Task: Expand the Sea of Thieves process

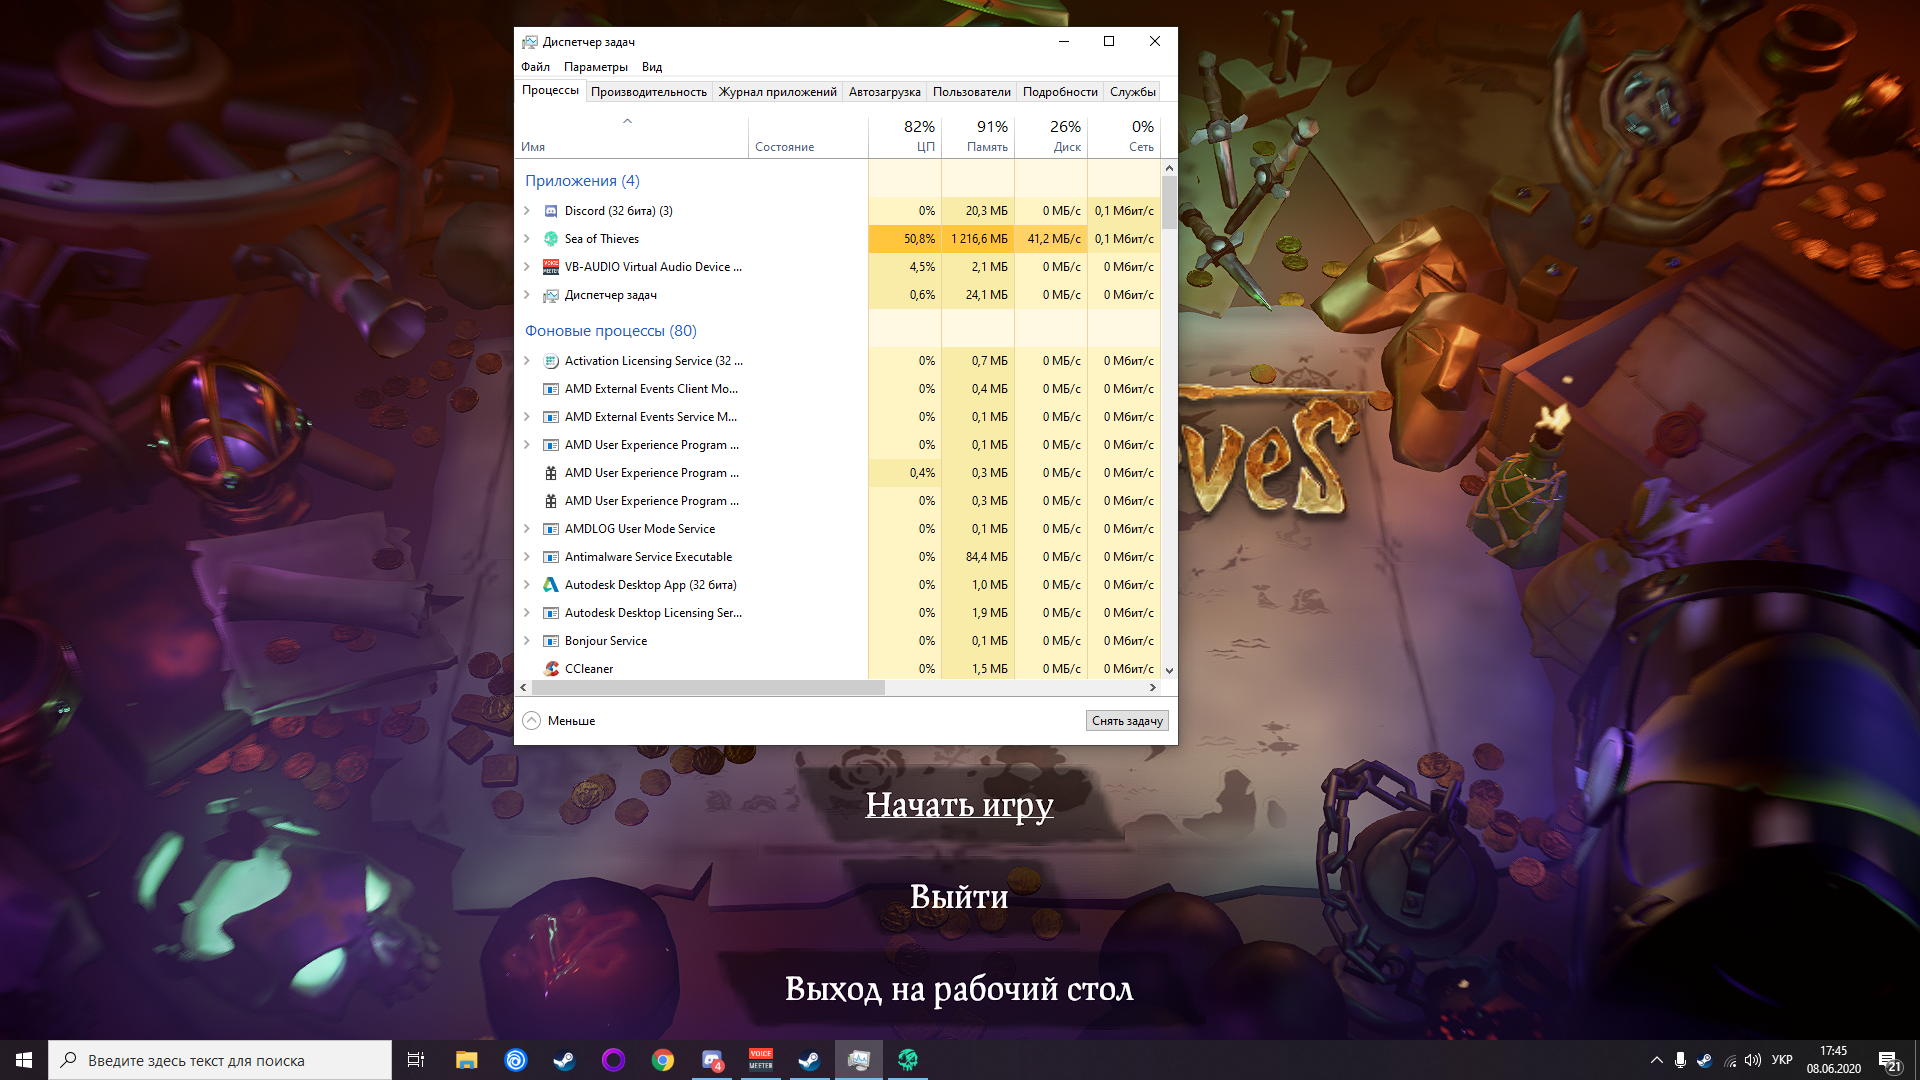Action: point(527,239)
